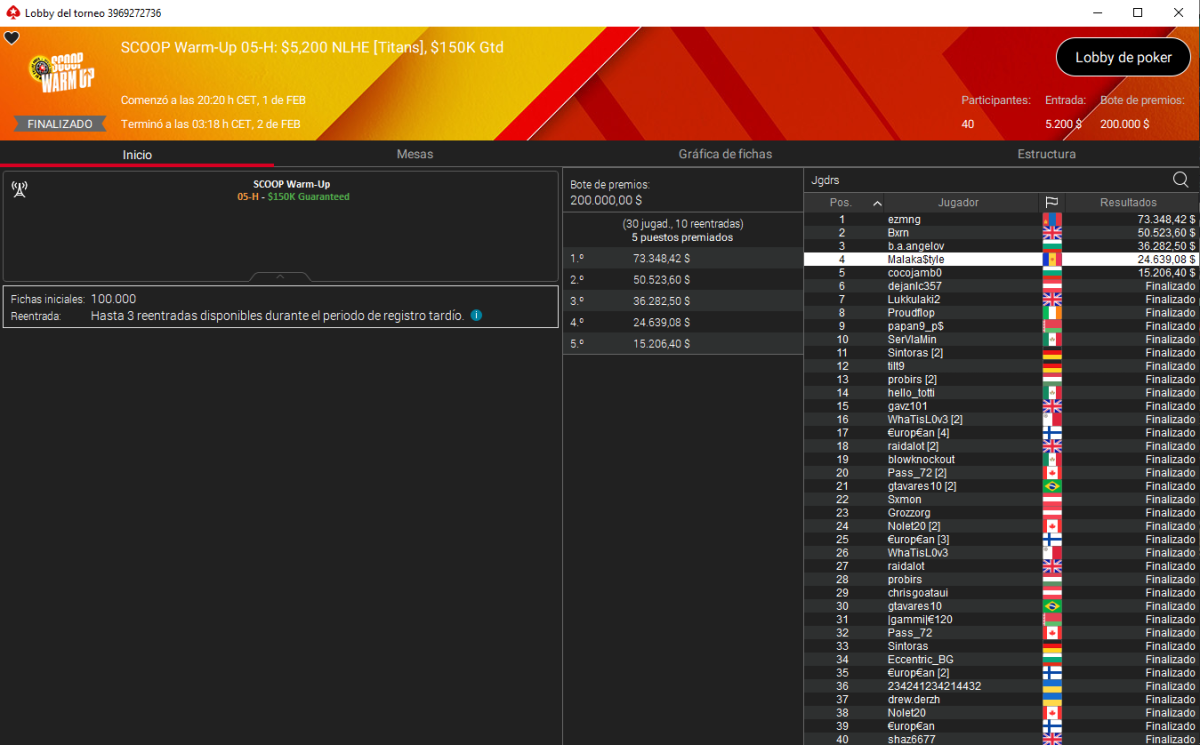The image size is (1200, 745).
Task: Click the Brazil flag next to gtavares10 [2]
Action: (x=1051, y=486)
